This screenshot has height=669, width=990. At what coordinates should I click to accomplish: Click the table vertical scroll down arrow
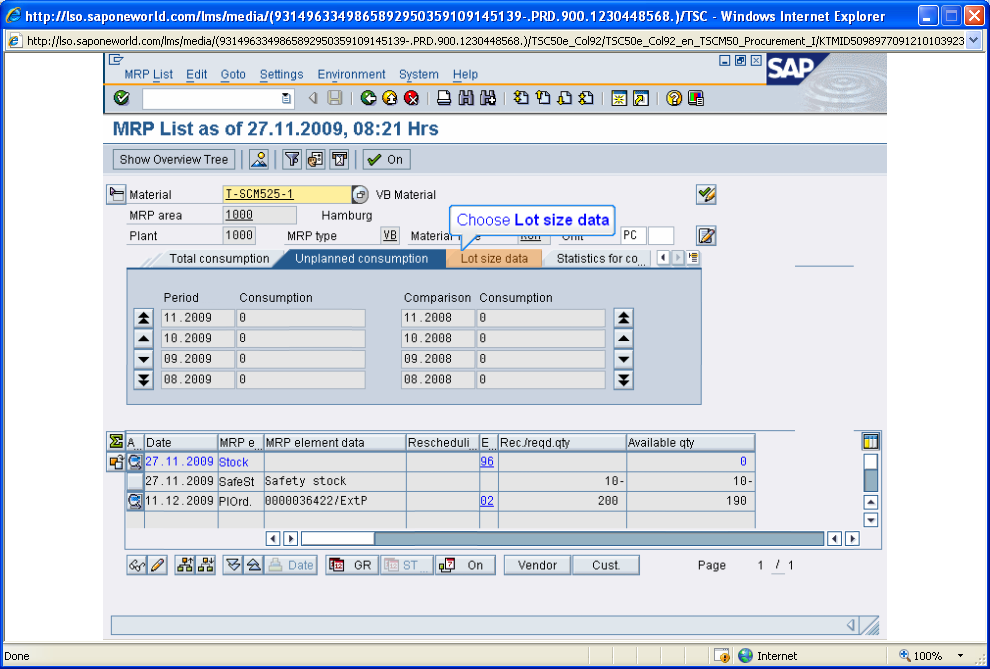[871, 521]
